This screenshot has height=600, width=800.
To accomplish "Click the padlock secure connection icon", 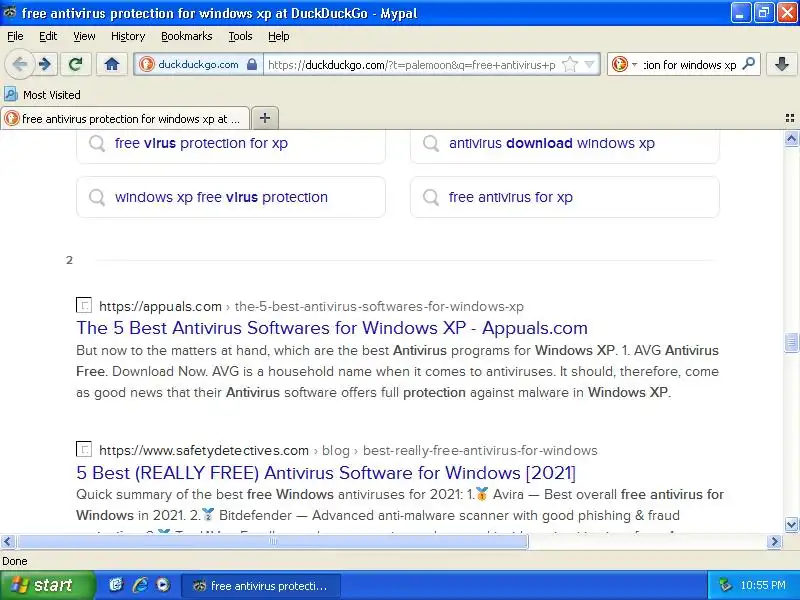I will click(x=252, y=64).
